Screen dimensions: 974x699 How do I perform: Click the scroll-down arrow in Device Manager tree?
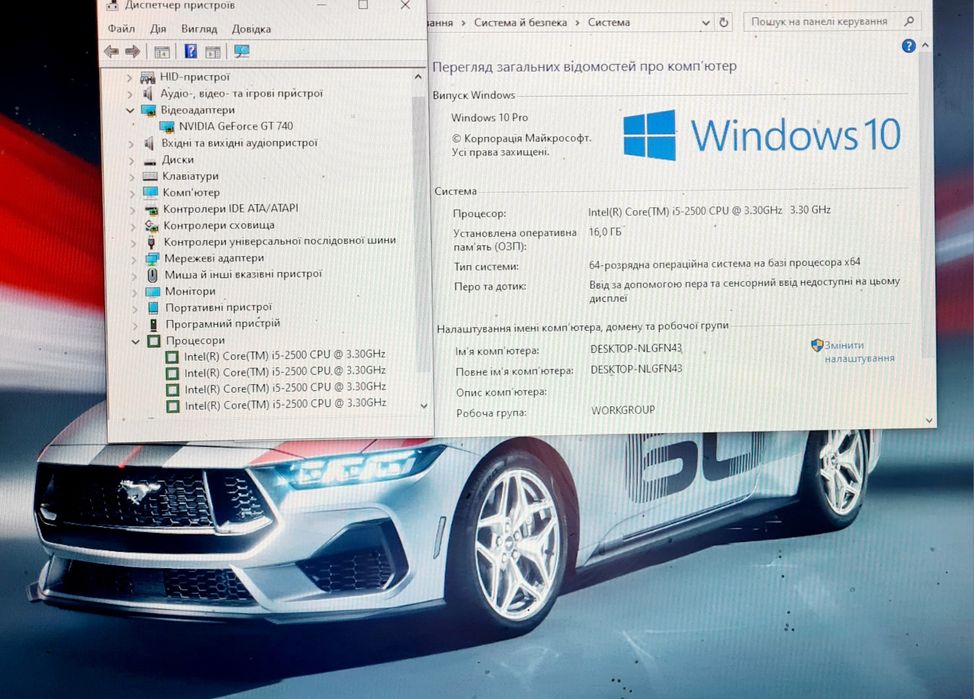[x=424, y=406]
